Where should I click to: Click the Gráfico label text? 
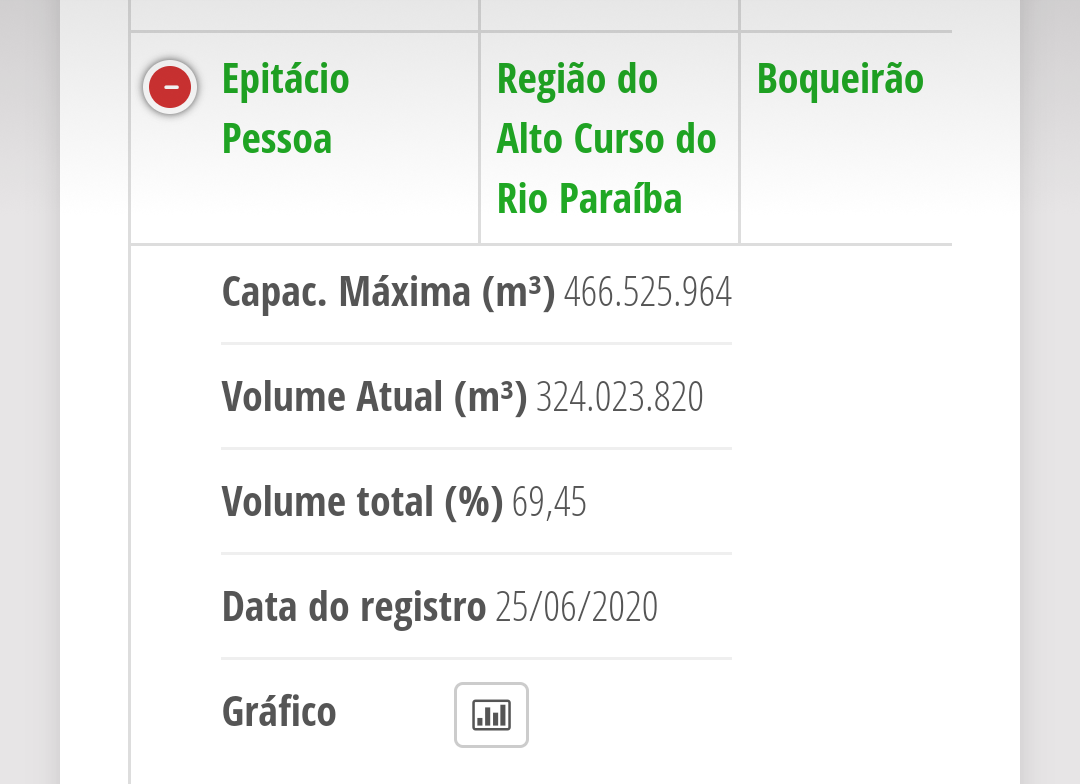[x=279, y=712]
